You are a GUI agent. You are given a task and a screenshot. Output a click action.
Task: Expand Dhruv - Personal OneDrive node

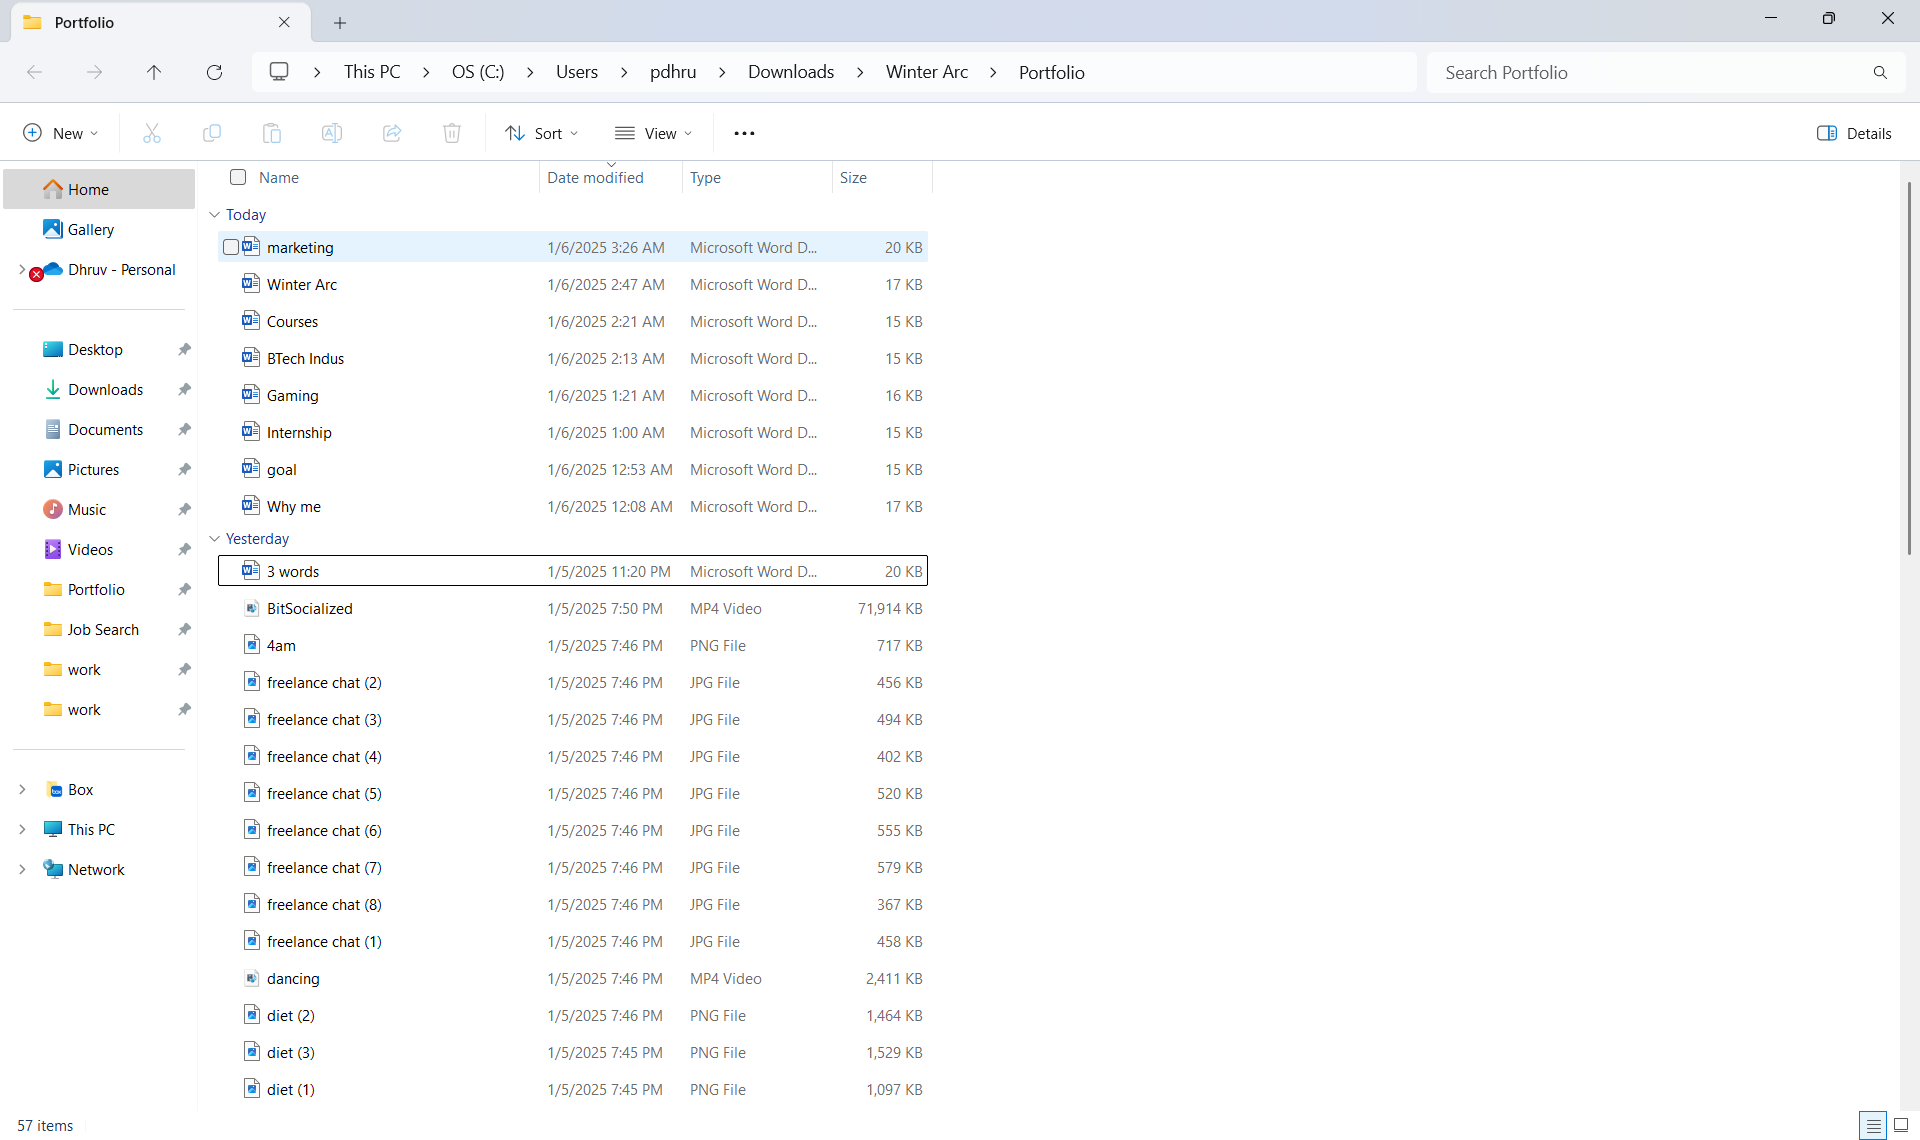coord(21,269)
